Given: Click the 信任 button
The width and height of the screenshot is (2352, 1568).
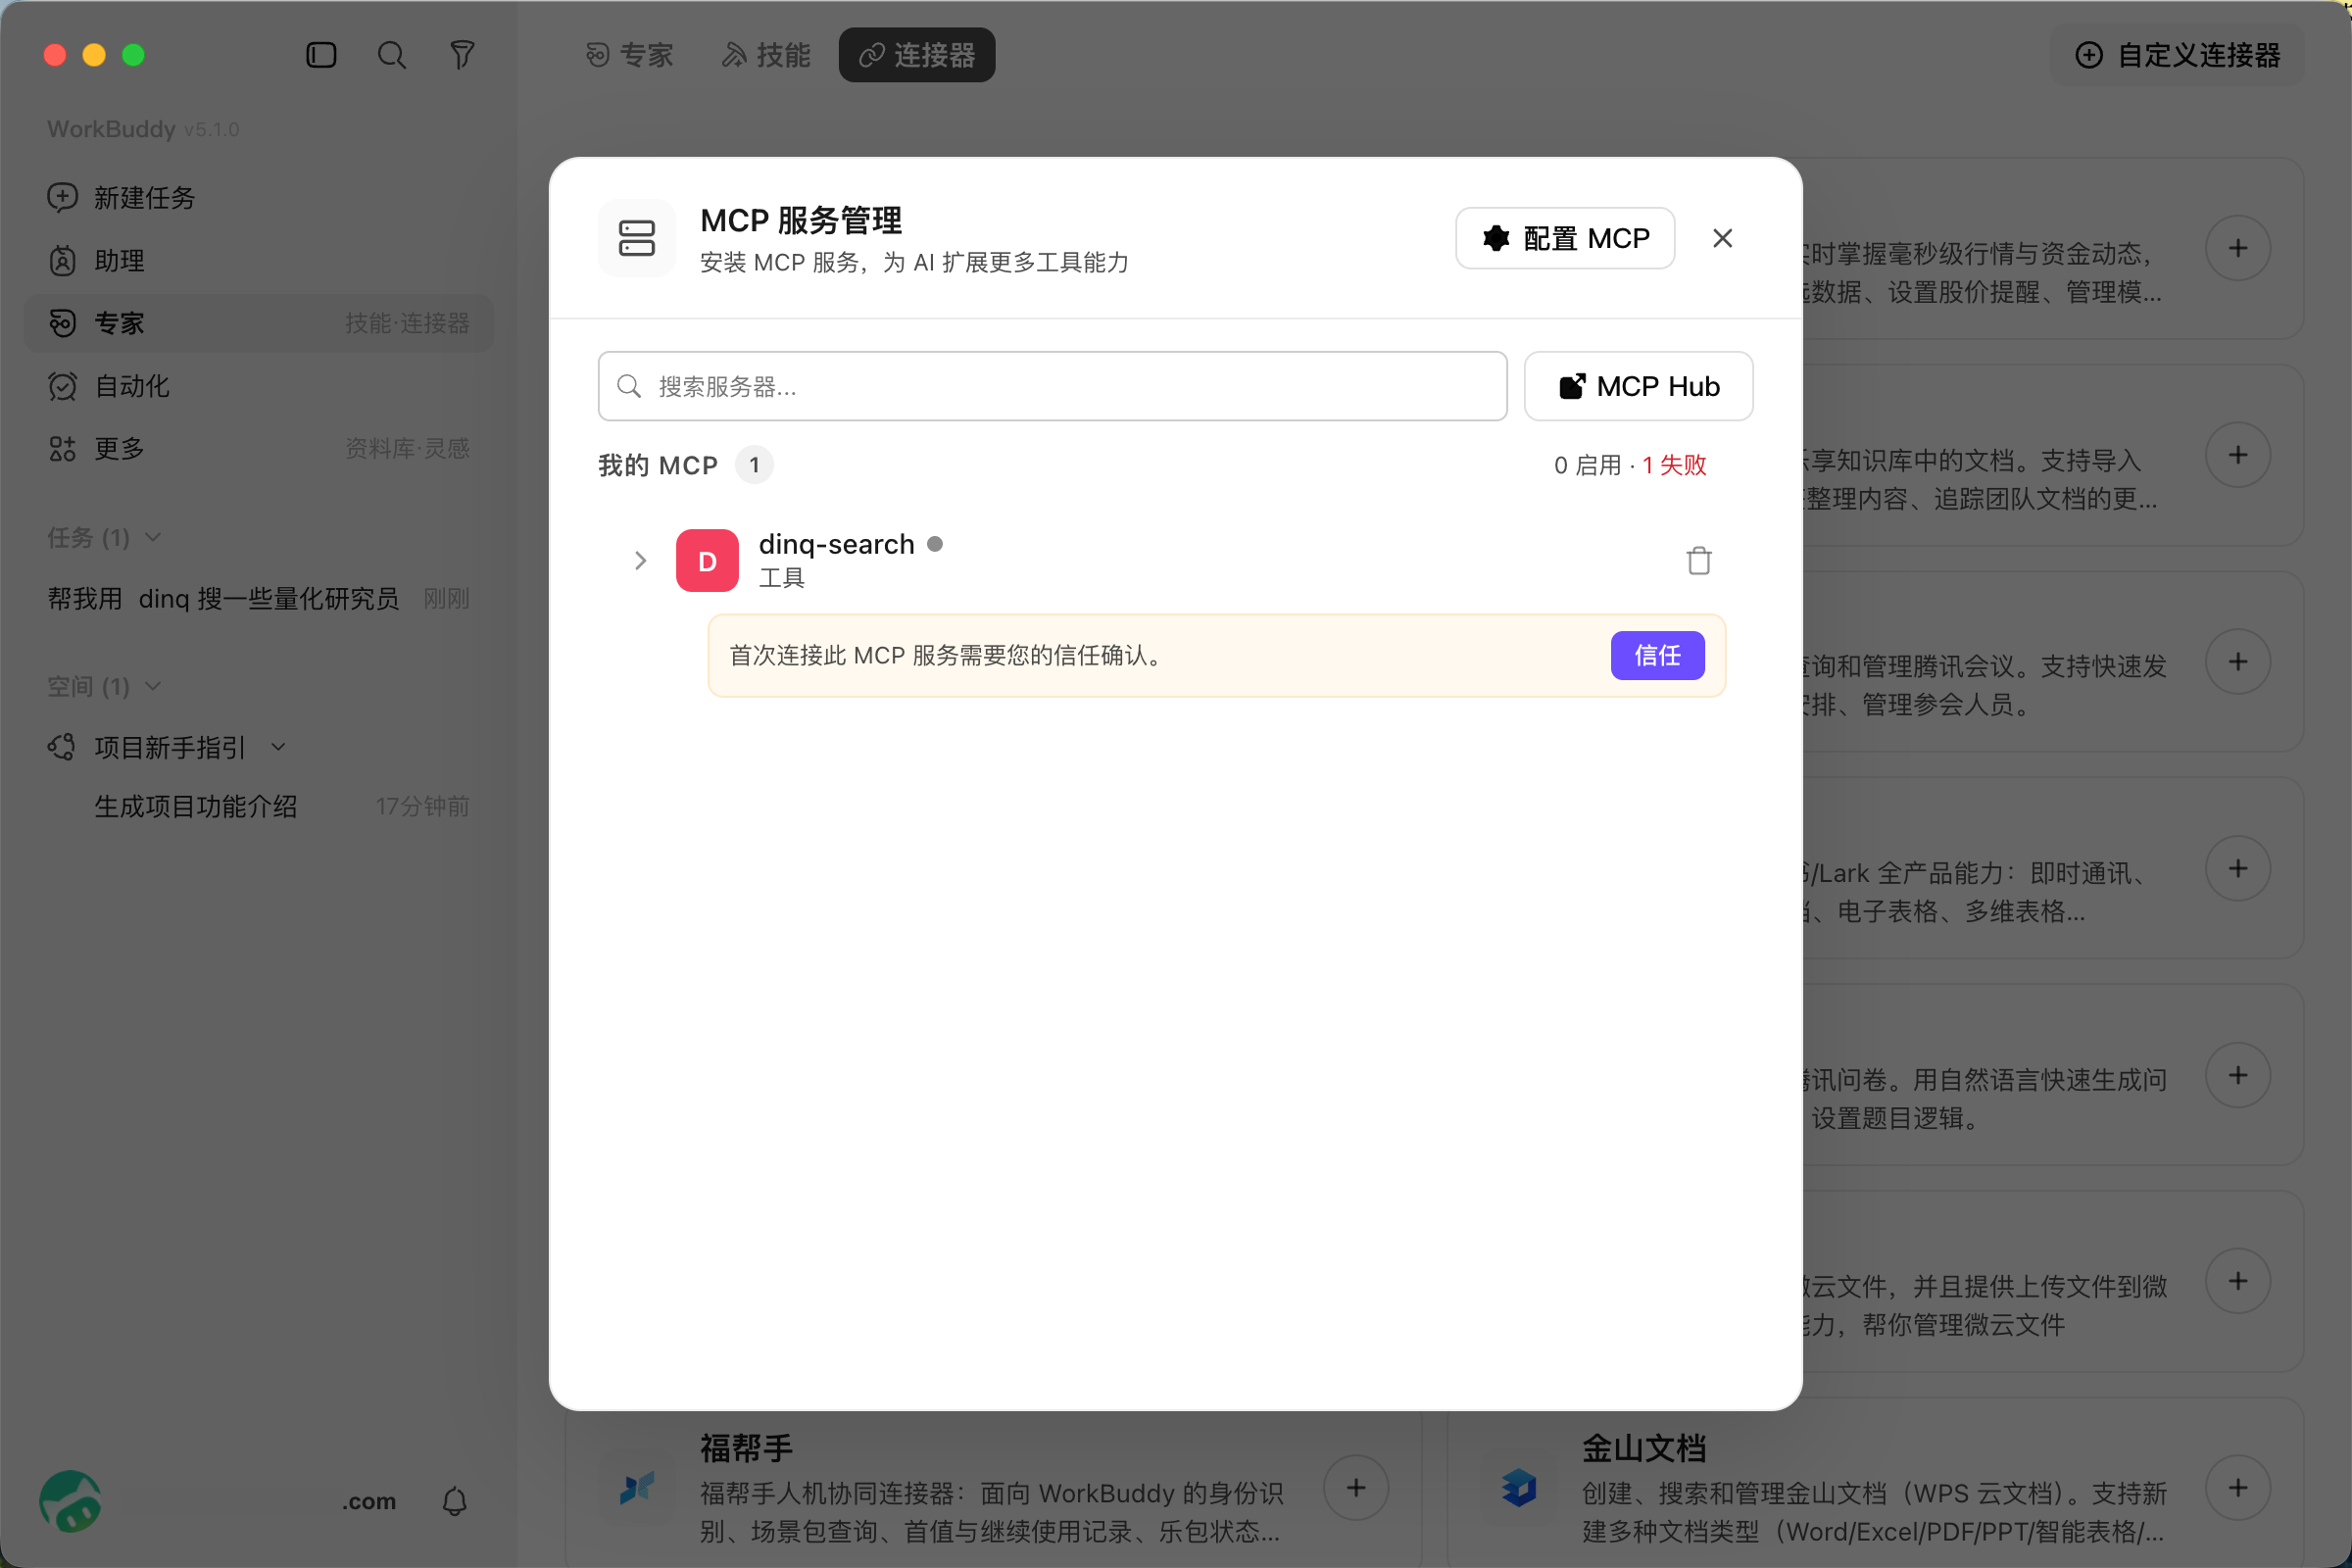Looking at the screenshot, I should click(1657, 656).
